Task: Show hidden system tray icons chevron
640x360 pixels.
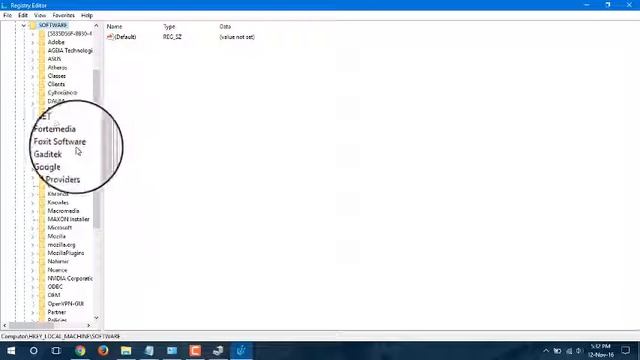Action: (x=546, y=351)
